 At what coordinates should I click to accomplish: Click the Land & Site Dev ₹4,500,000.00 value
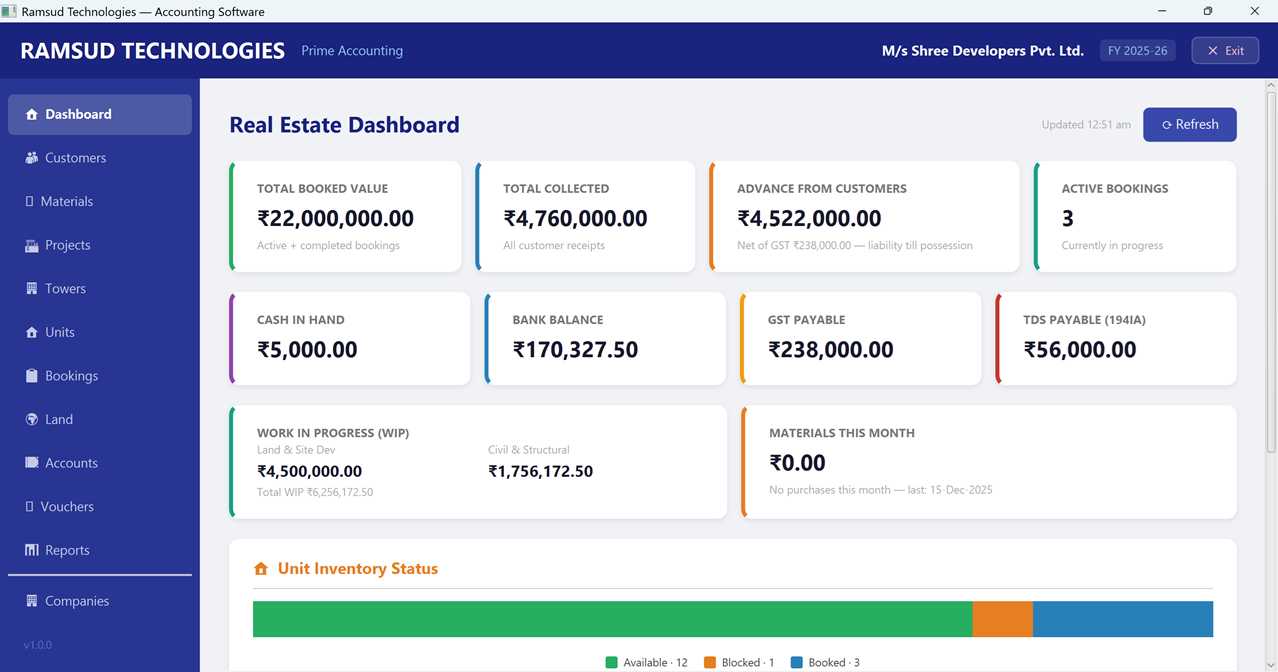click(309, 471)
